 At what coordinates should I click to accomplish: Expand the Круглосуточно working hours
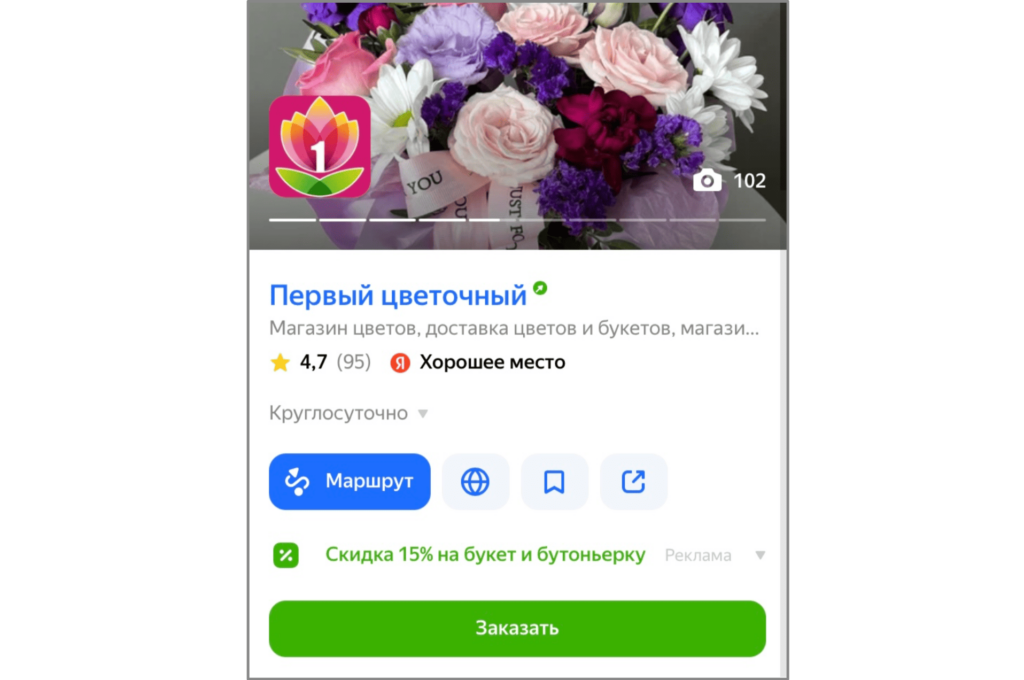pyautogui.click(x=348, y=413)
